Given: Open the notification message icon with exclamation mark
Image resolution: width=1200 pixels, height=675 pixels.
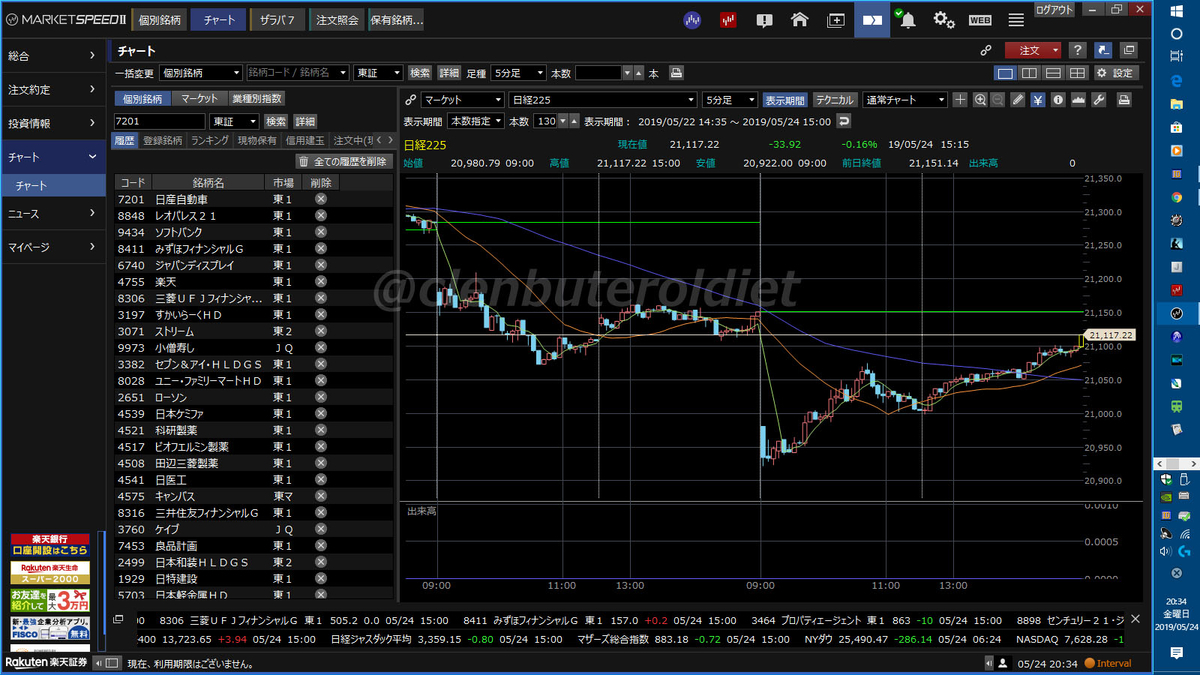Looking at the screenshot, I should pos(764,19).
